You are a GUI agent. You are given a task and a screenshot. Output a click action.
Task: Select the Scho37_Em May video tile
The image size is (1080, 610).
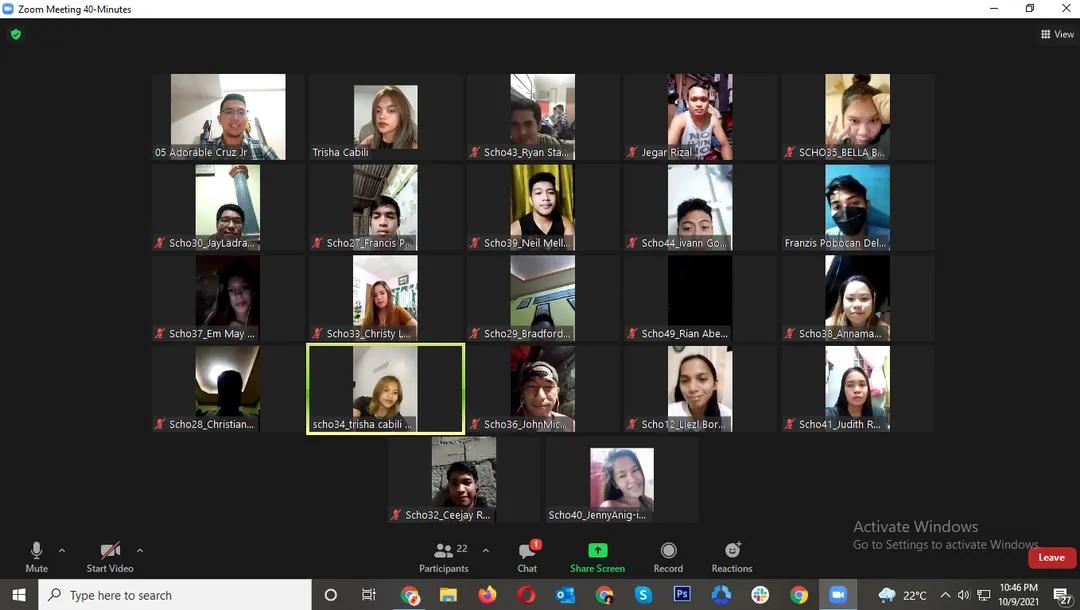[228, 298]
